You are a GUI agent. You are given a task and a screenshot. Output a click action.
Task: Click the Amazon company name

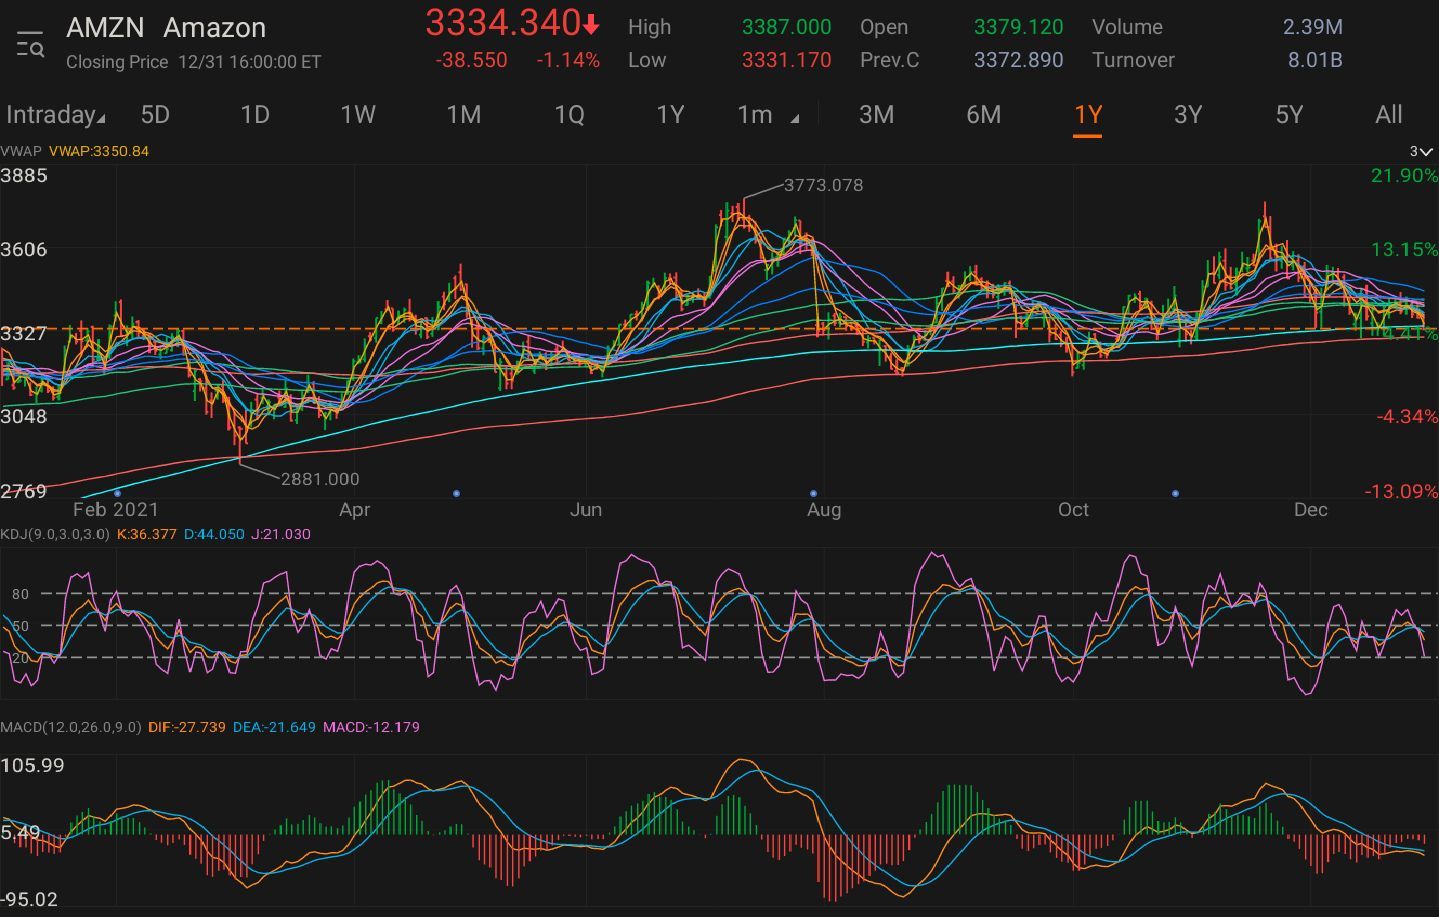click(x=215, y=28)
